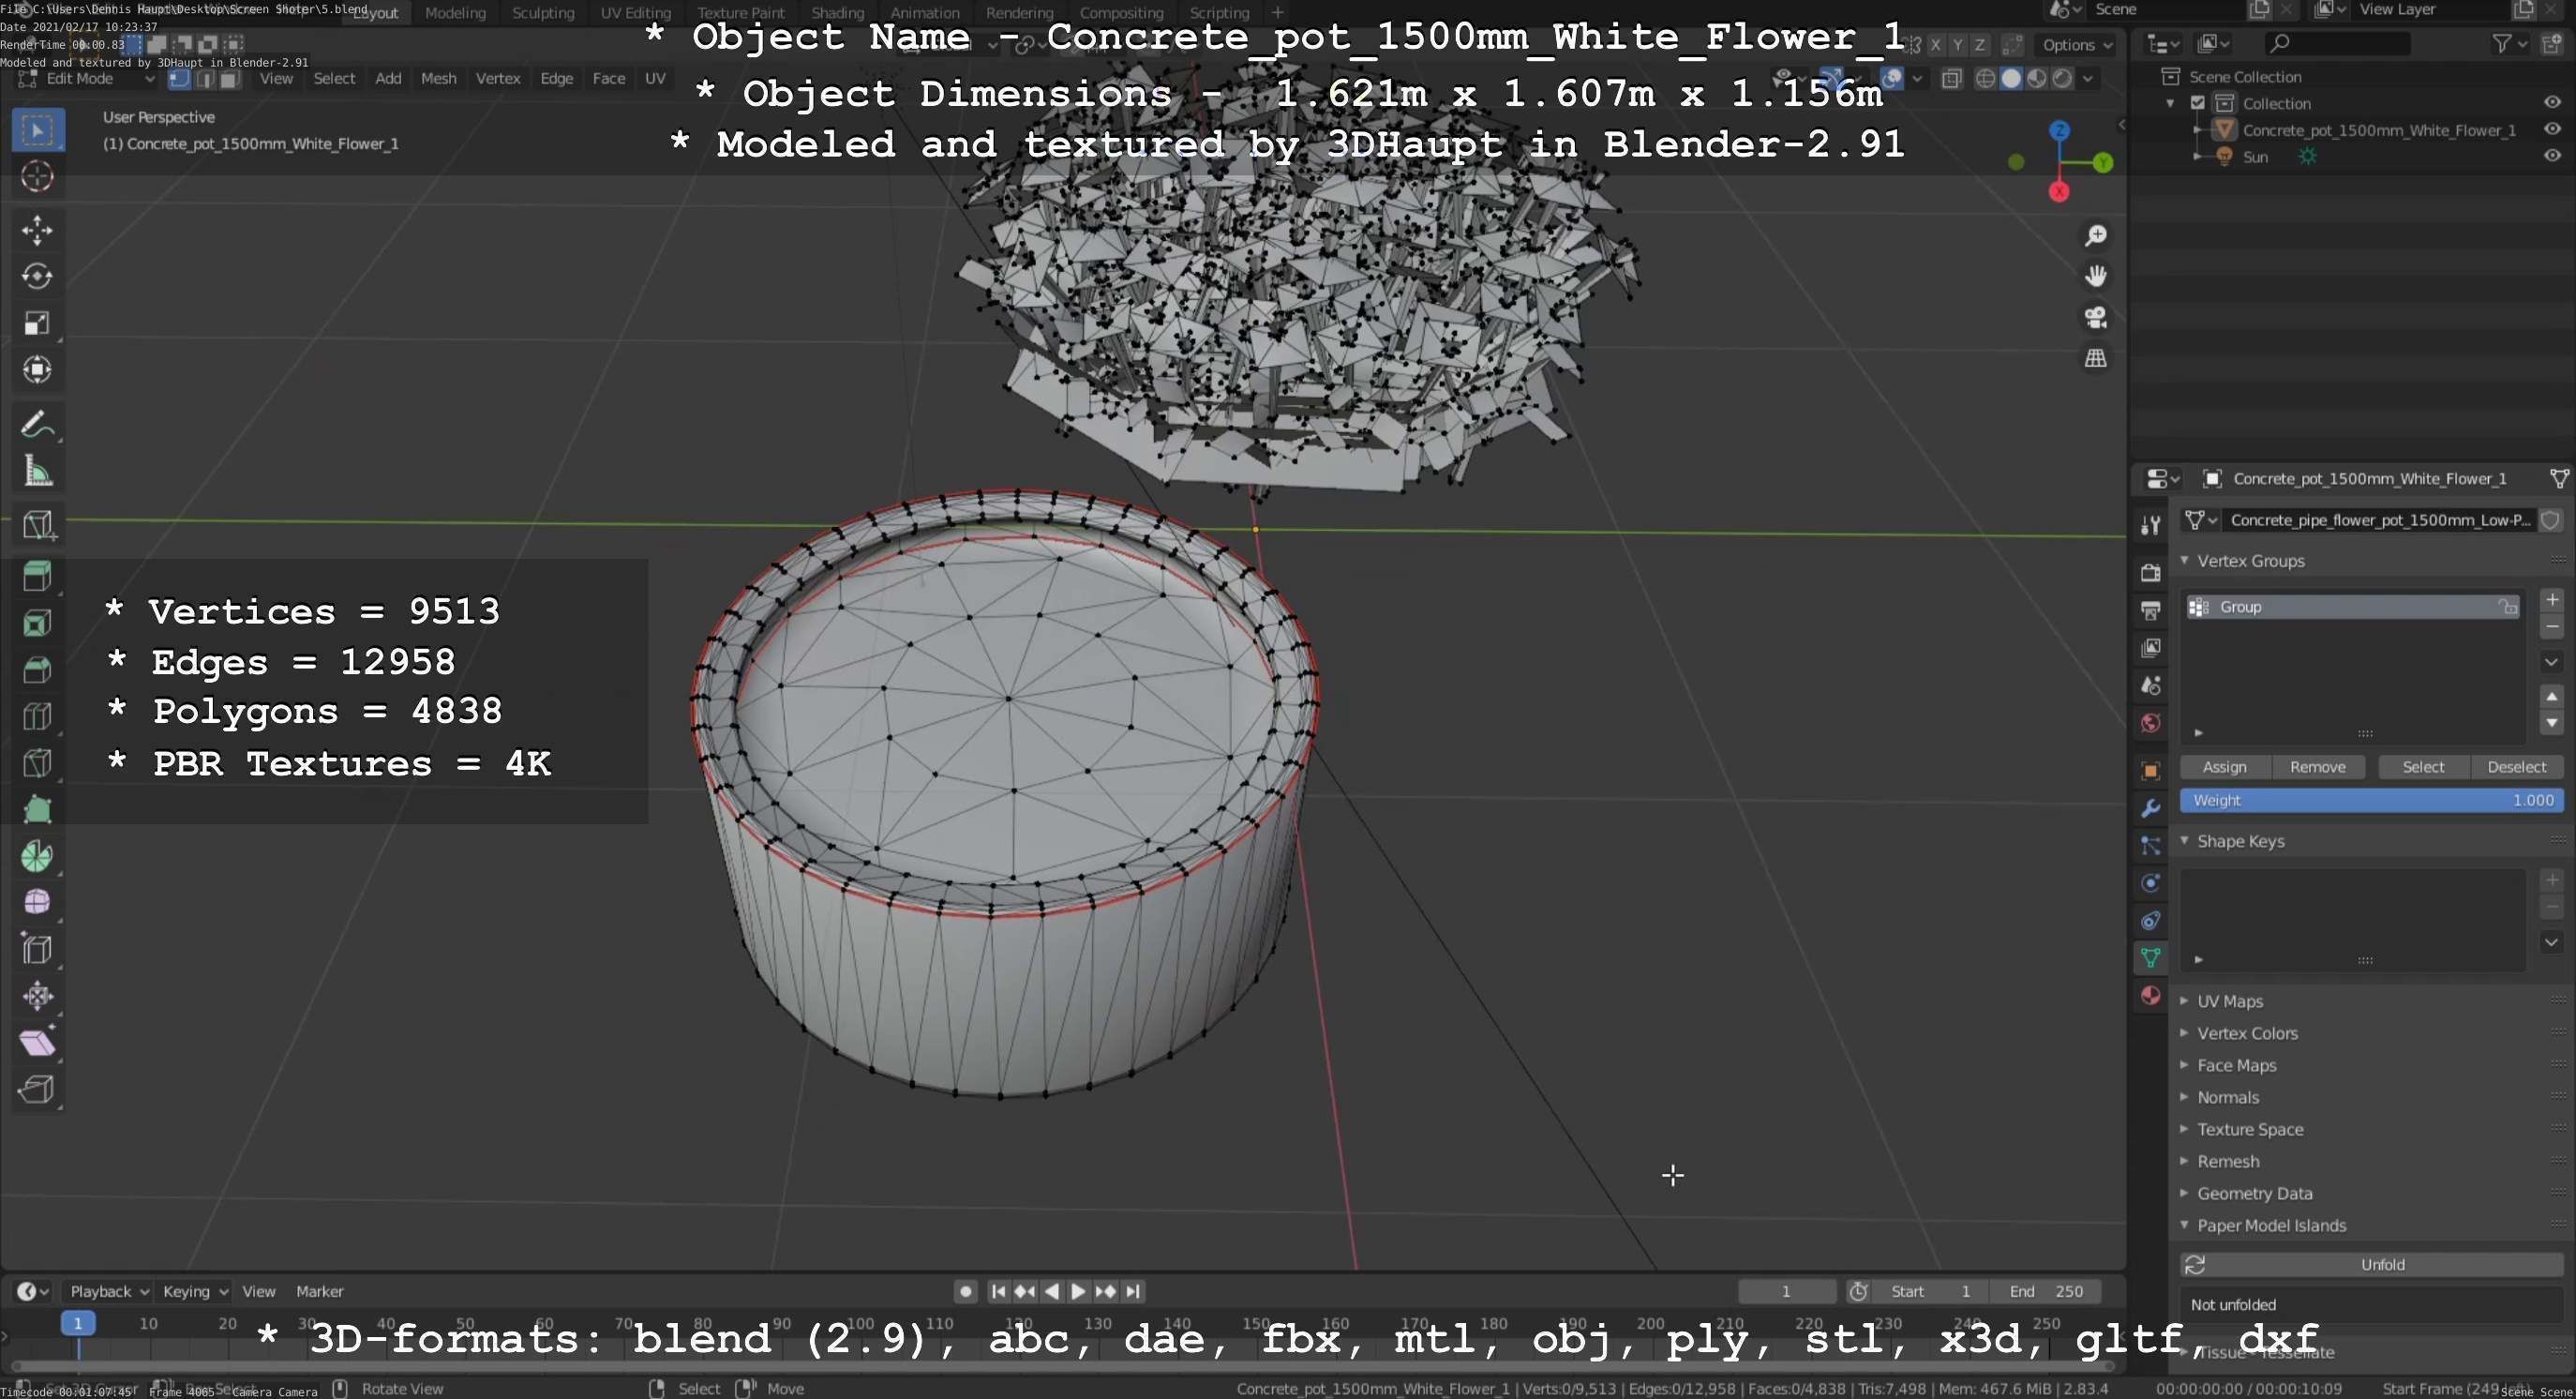
Task: Click Deselect in Vertex Groups
Action: [x=2516, y=767]
